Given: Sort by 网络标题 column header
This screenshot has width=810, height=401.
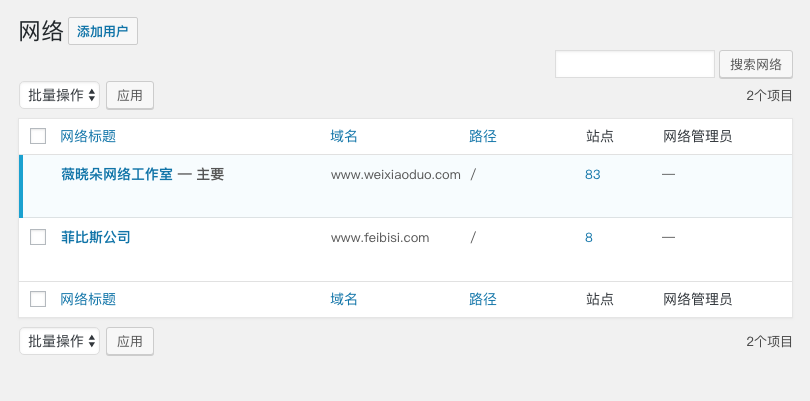Looking at the screenshot, I should (88, 136).
